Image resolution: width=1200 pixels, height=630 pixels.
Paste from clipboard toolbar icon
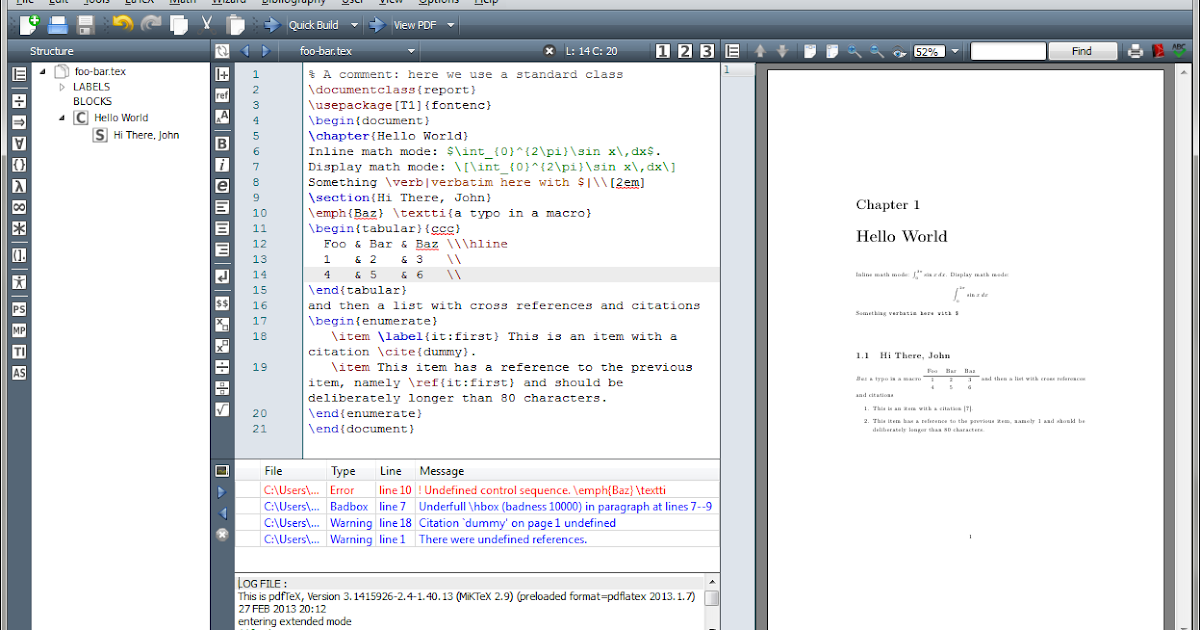click(235, 24)
